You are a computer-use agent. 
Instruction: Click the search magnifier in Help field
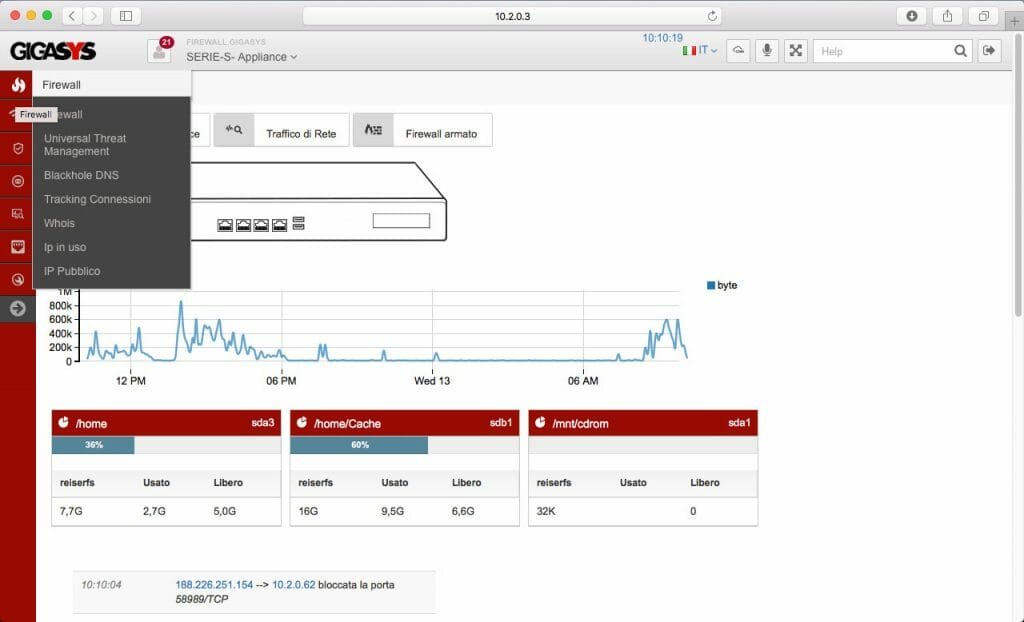pos(960,51)
